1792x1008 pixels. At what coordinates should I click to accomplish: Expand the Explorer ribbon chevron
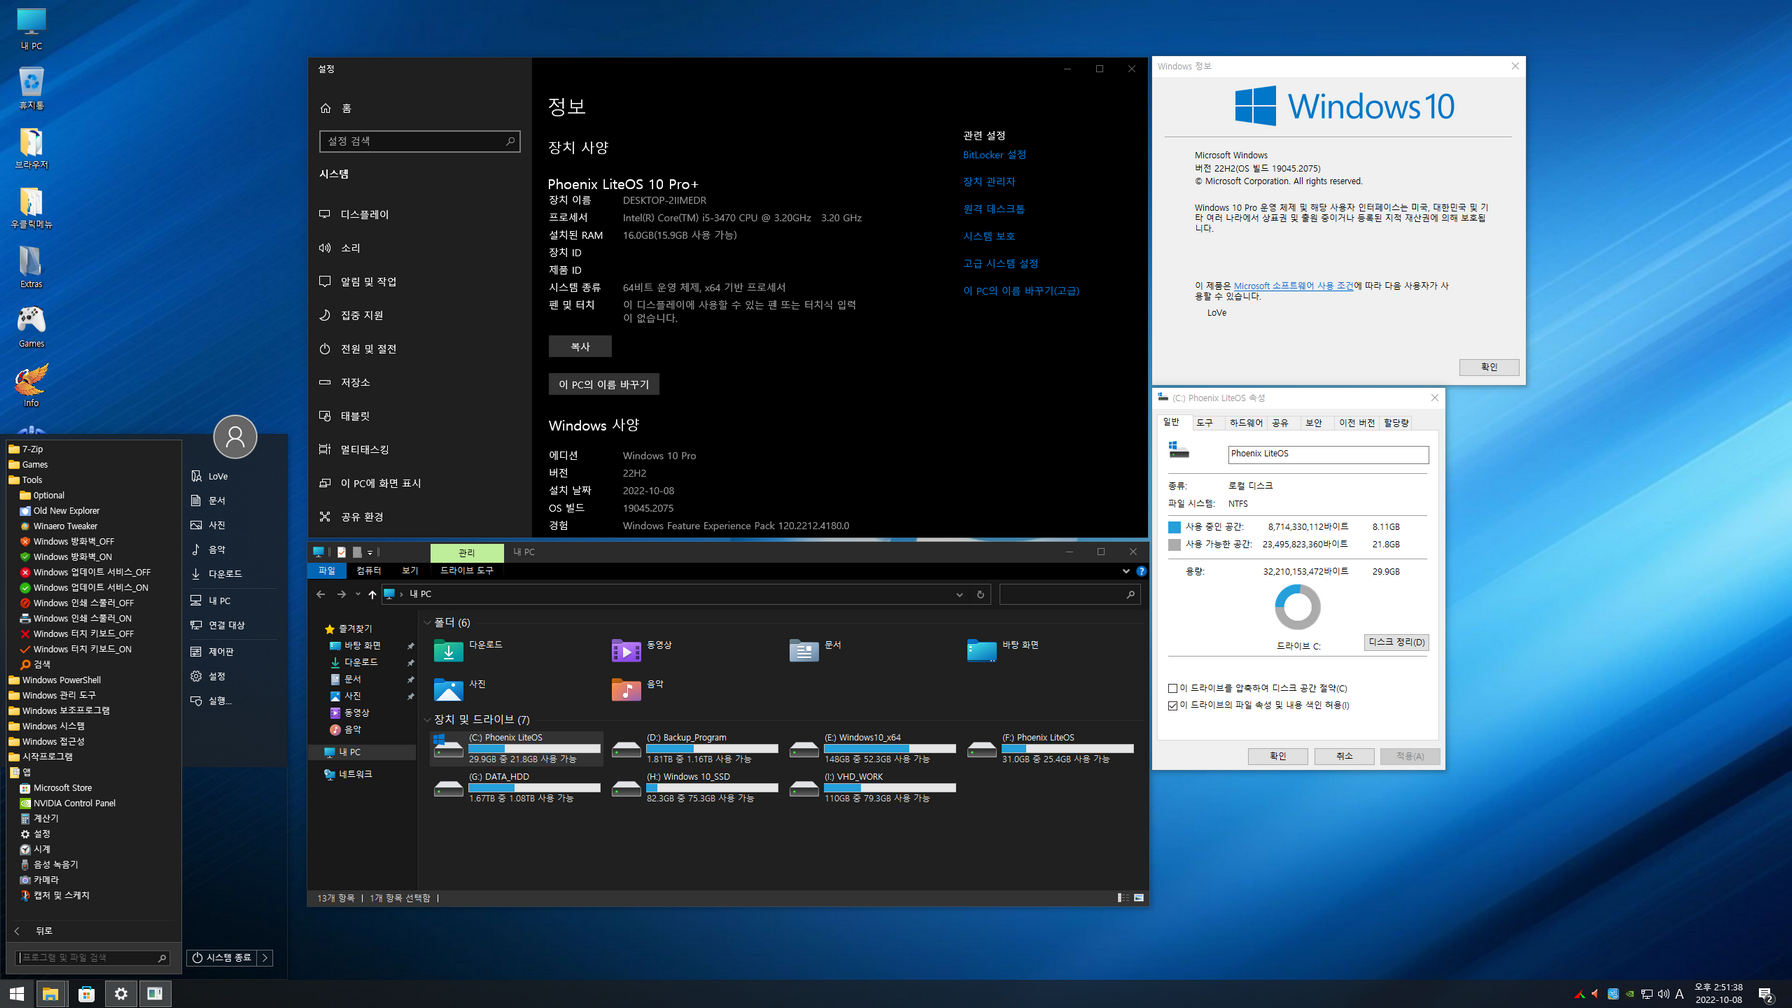[x=1126, y=571]
